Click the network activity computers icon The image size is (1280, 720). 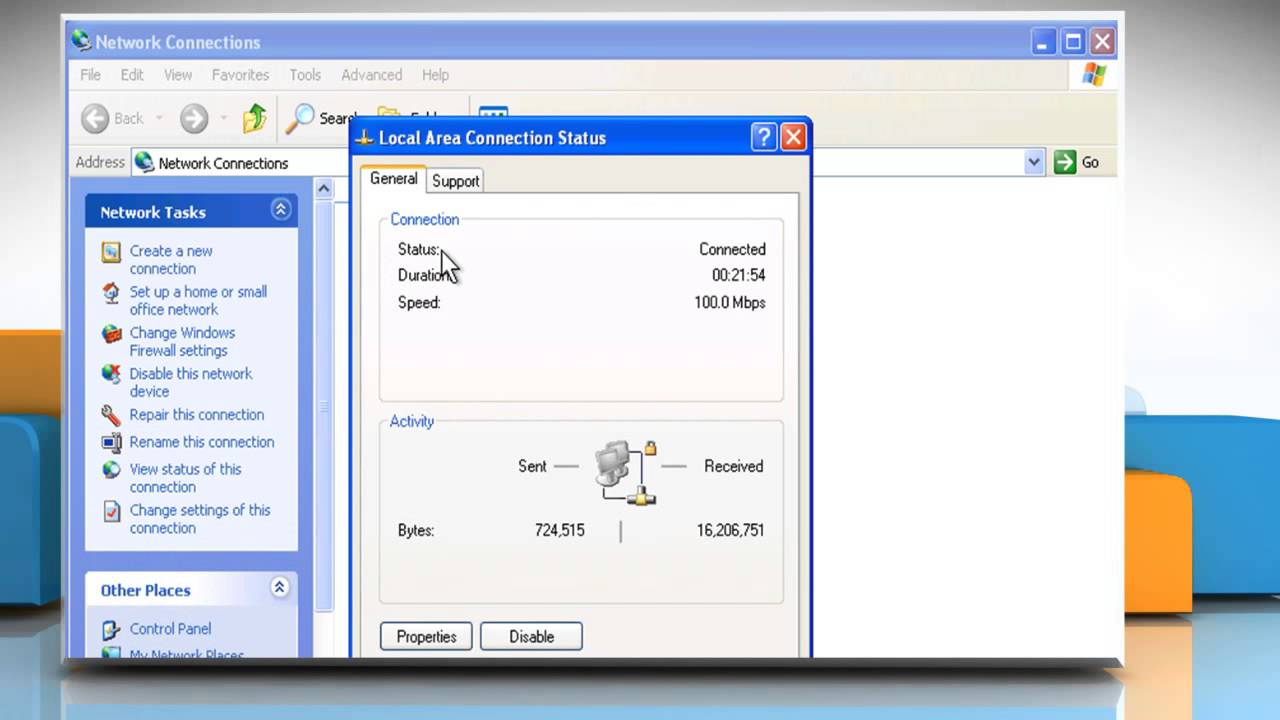[626, 472]
